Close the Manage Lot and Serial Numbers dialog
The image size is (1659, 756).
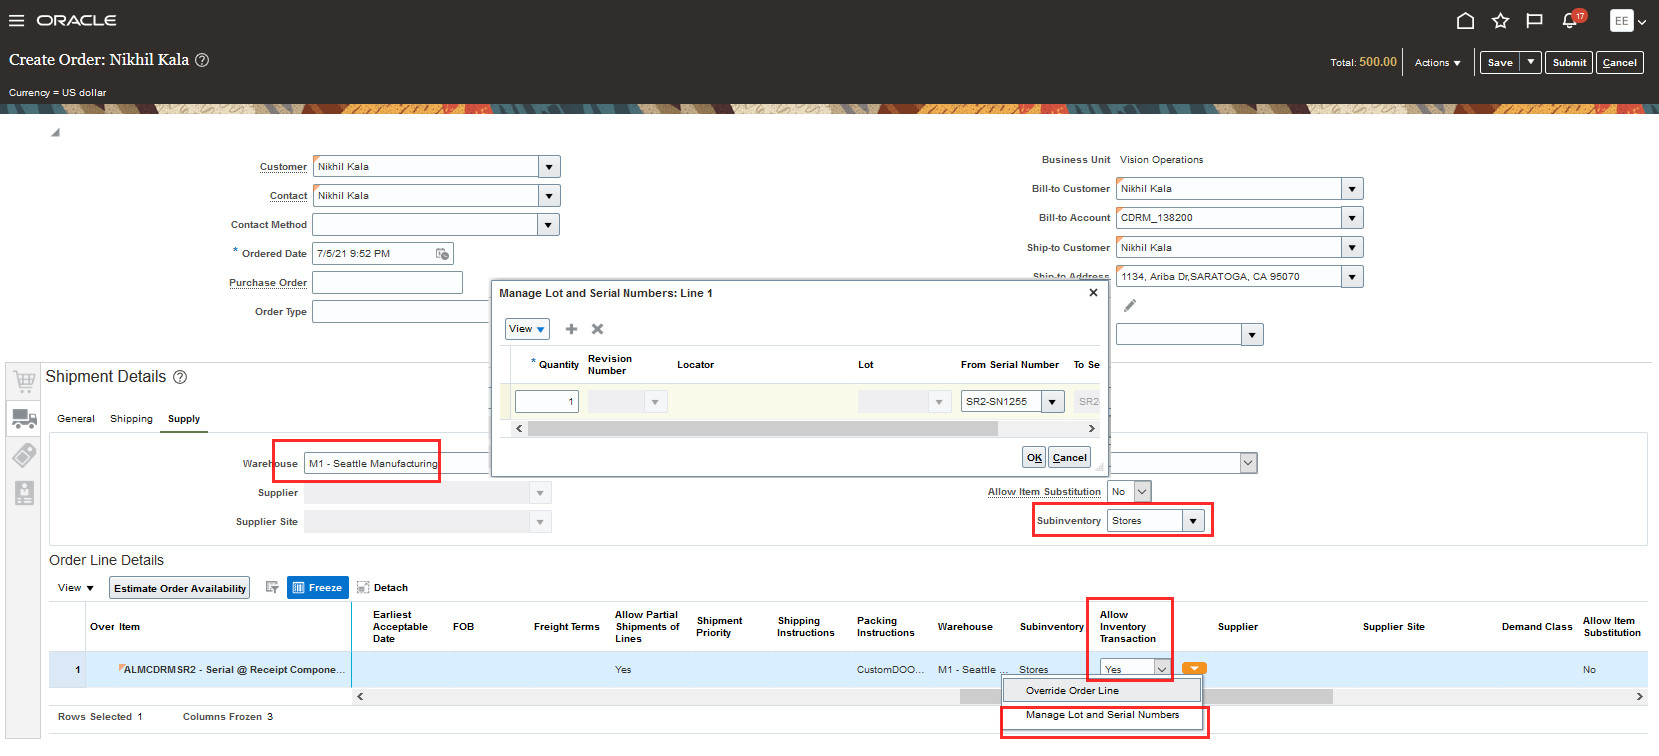(x=1093, y=293)
